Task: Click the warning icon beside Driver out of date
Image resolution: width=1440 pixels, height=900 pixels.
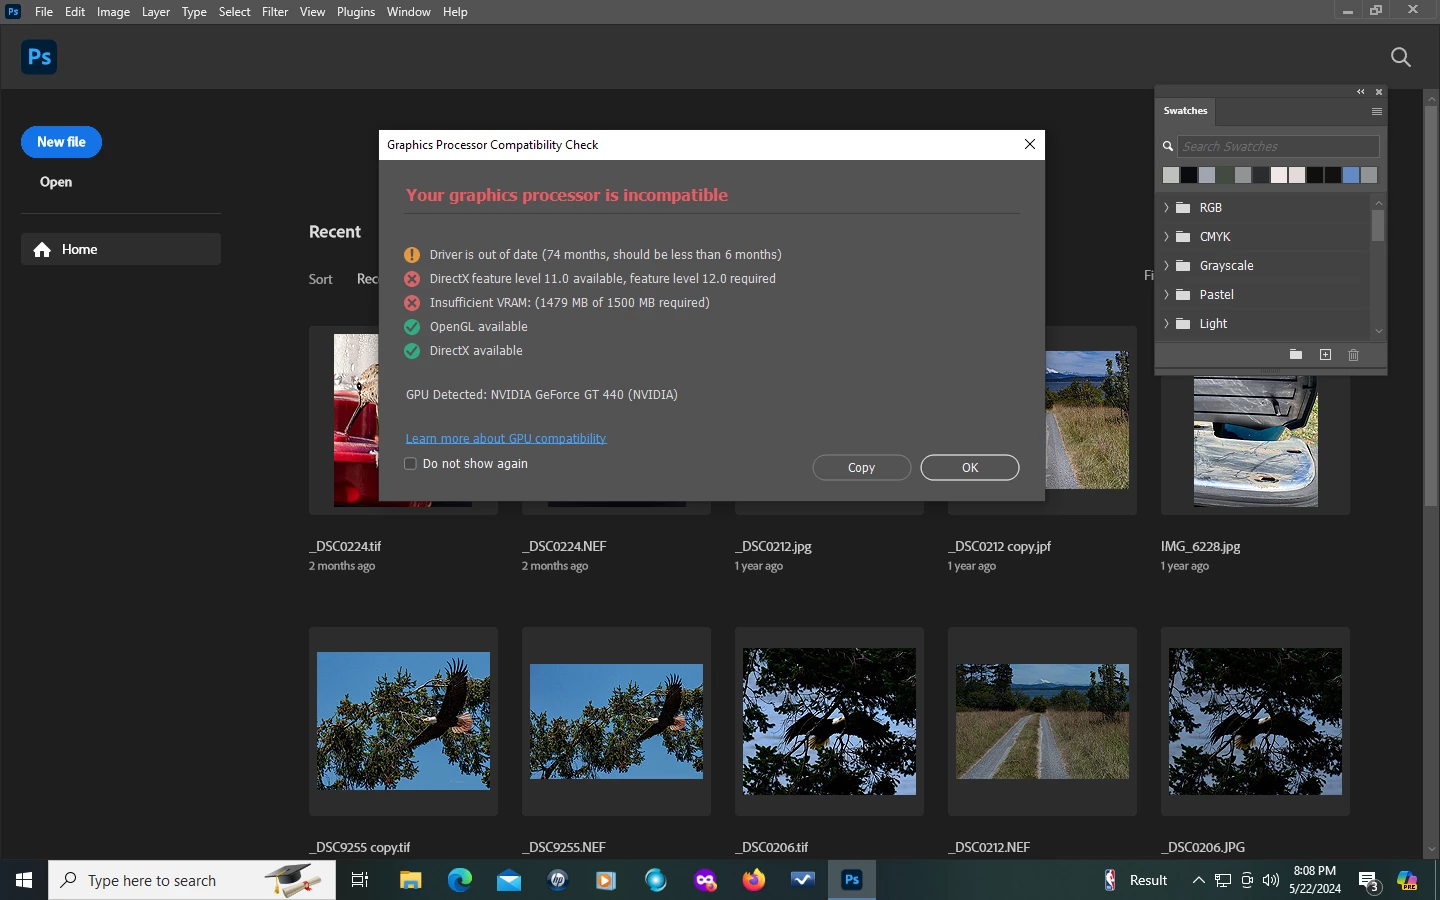Action: point(411,255)
